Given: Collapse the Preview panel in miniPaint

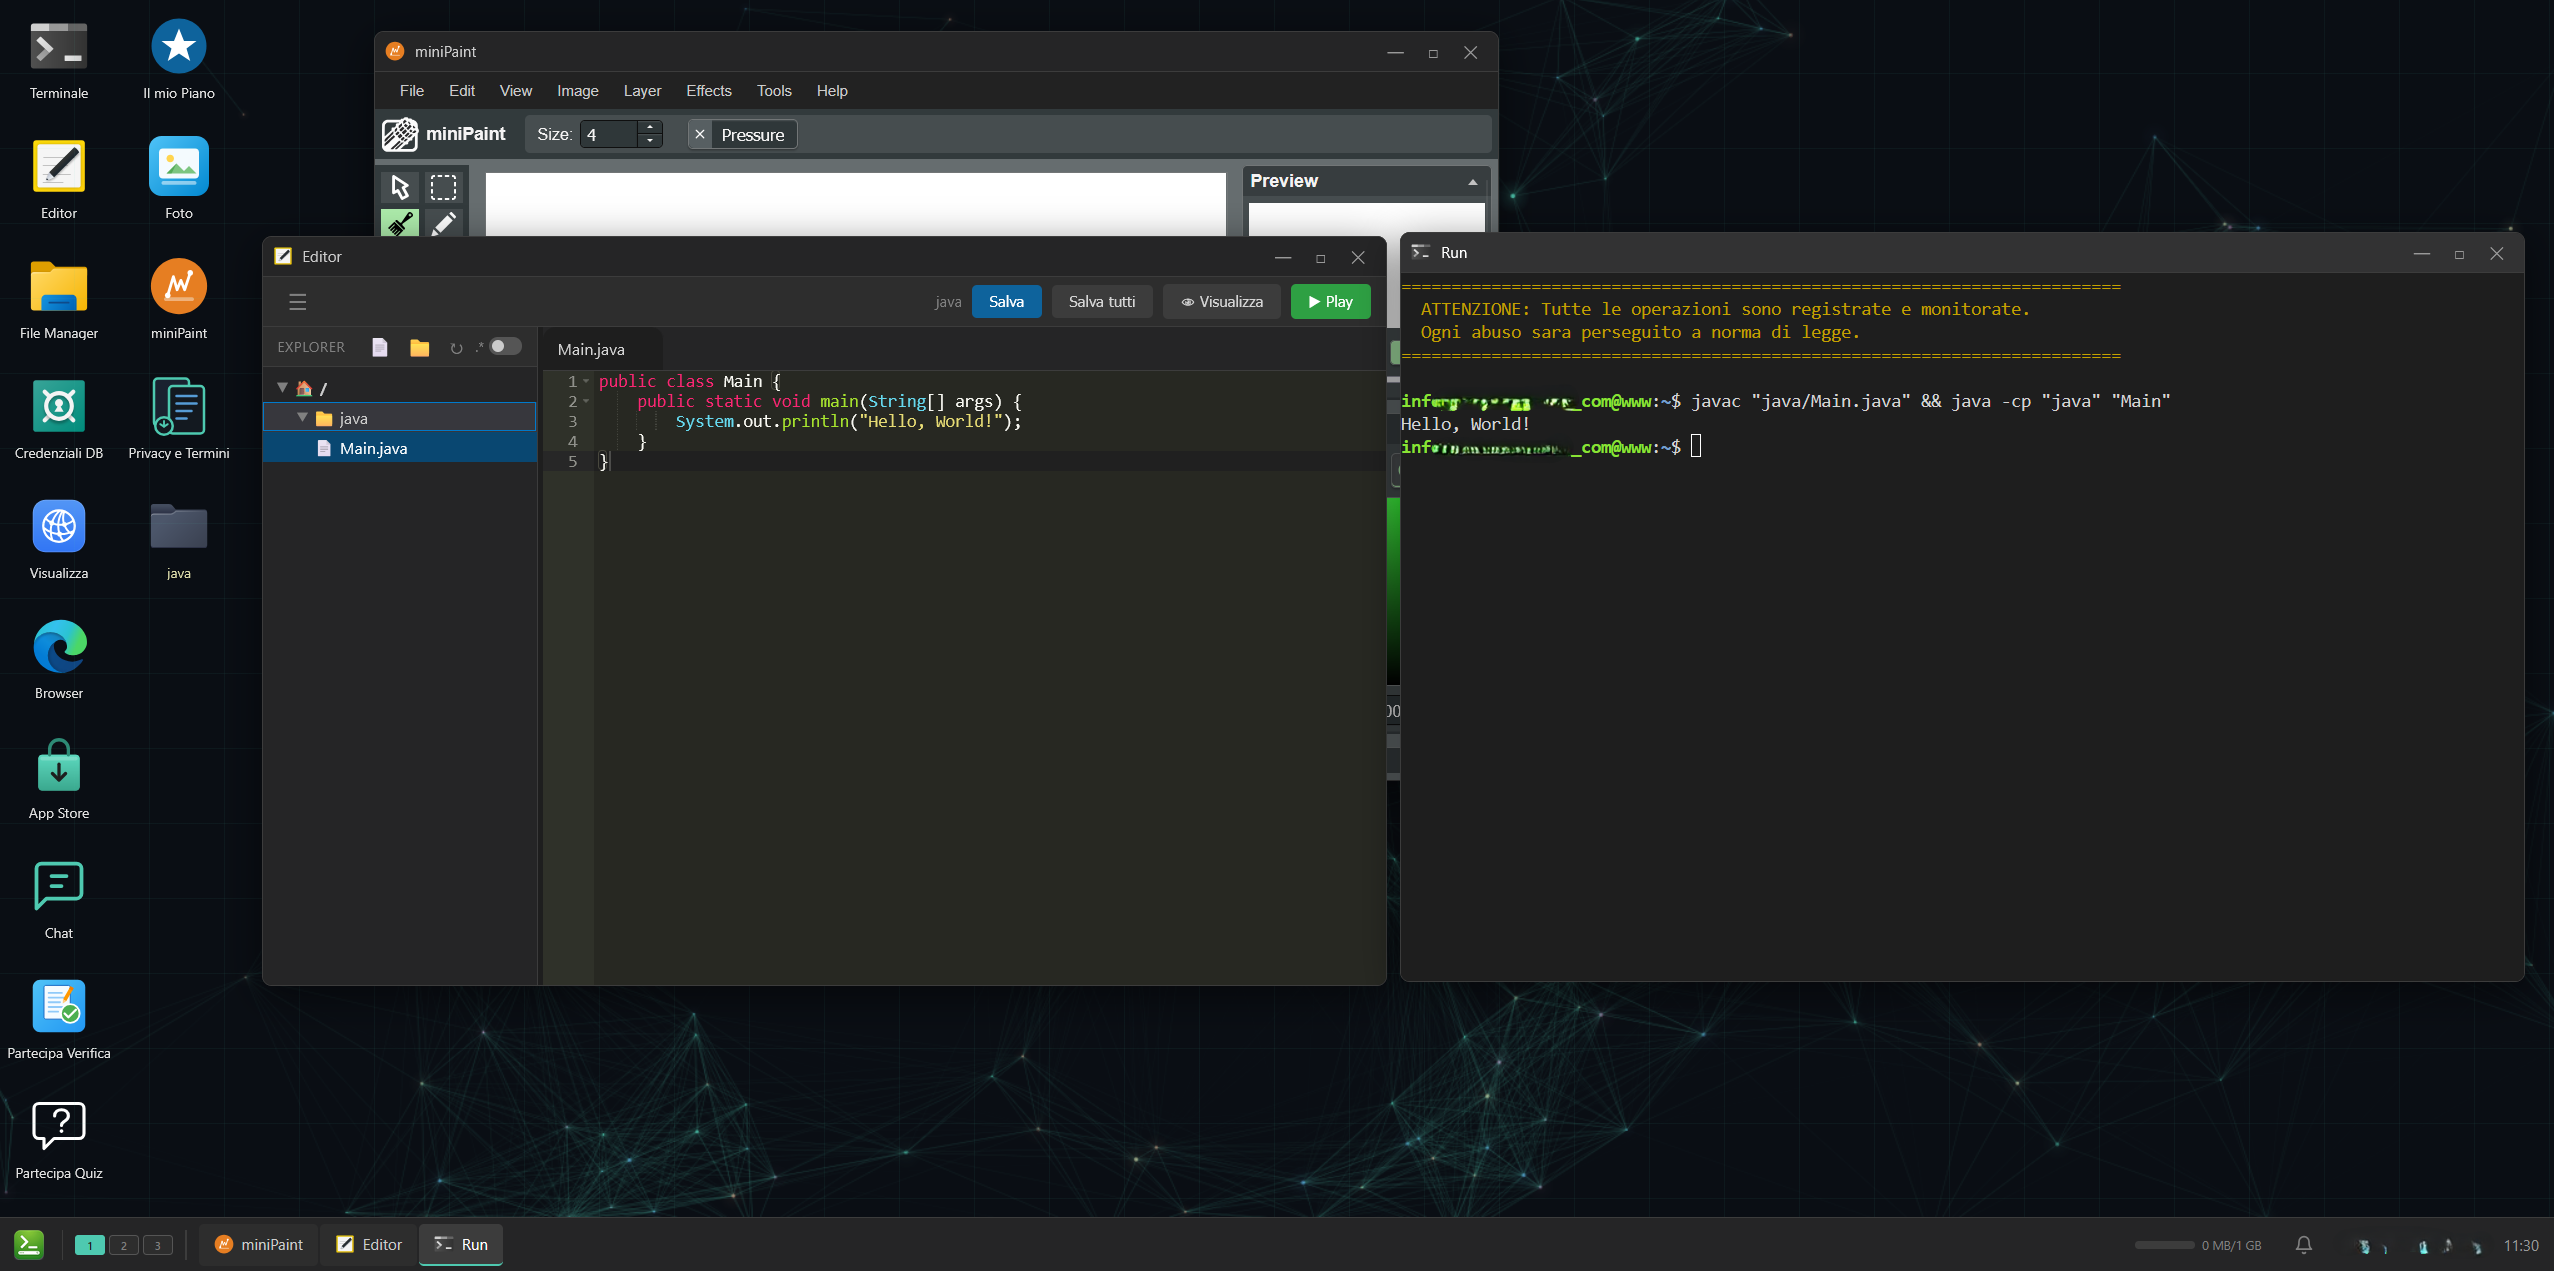Looking at the screenshot, I should point(1473,181).
